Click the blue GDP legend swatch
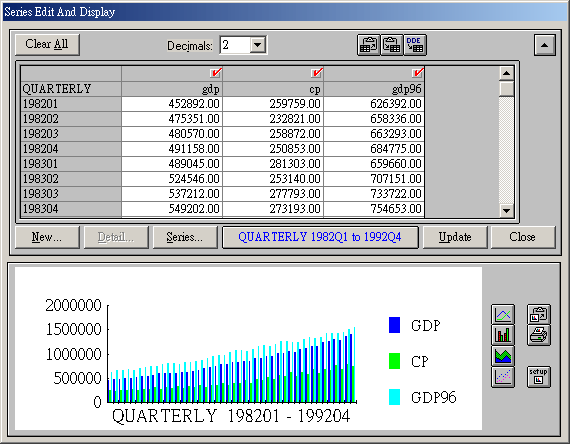570x444 pixels. (394, 325)
